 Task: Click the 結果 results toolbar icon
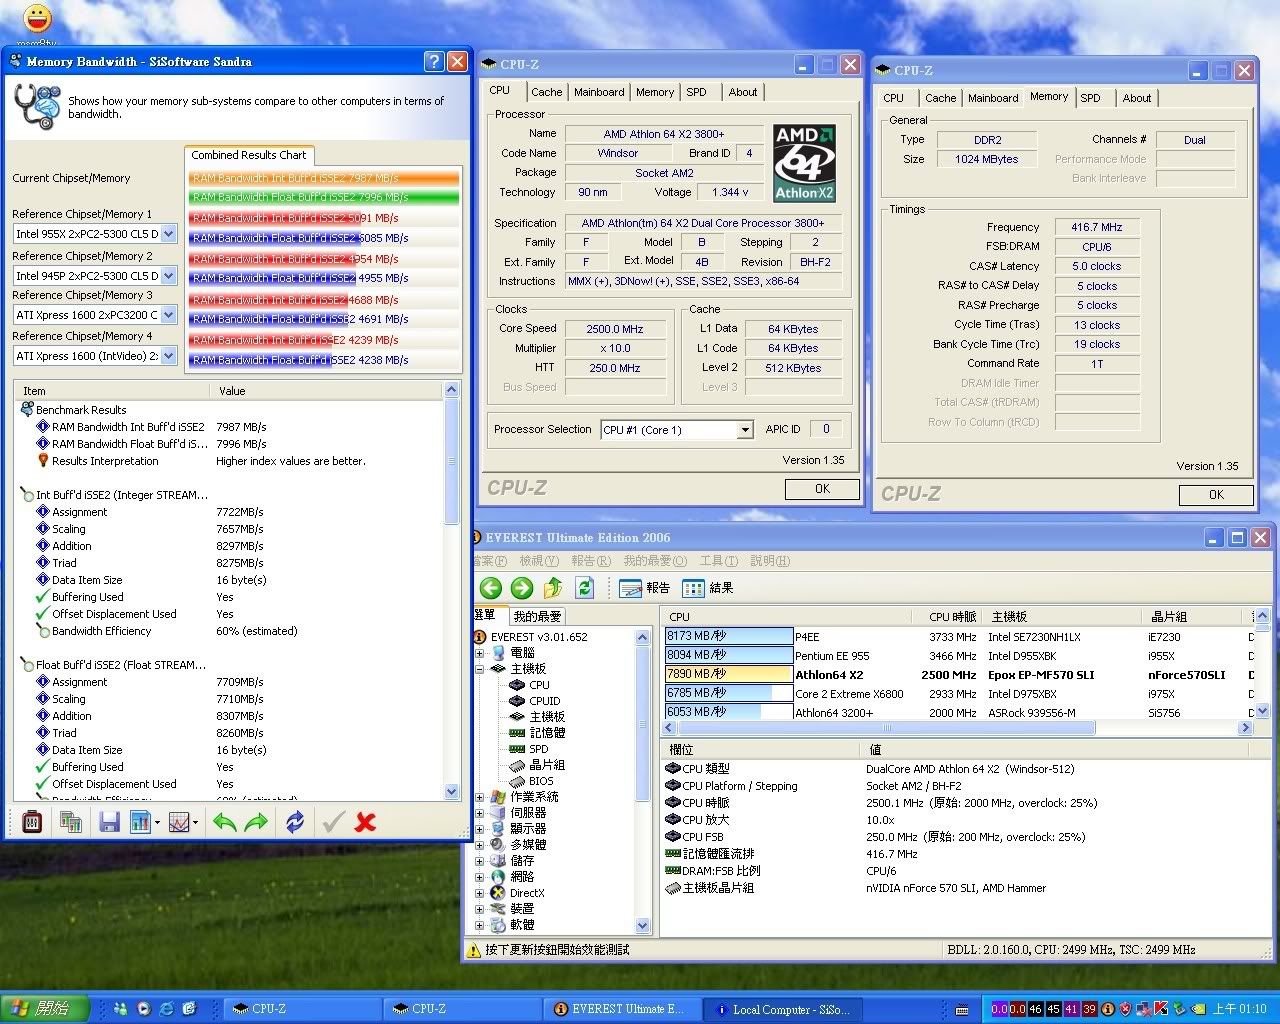708,588
